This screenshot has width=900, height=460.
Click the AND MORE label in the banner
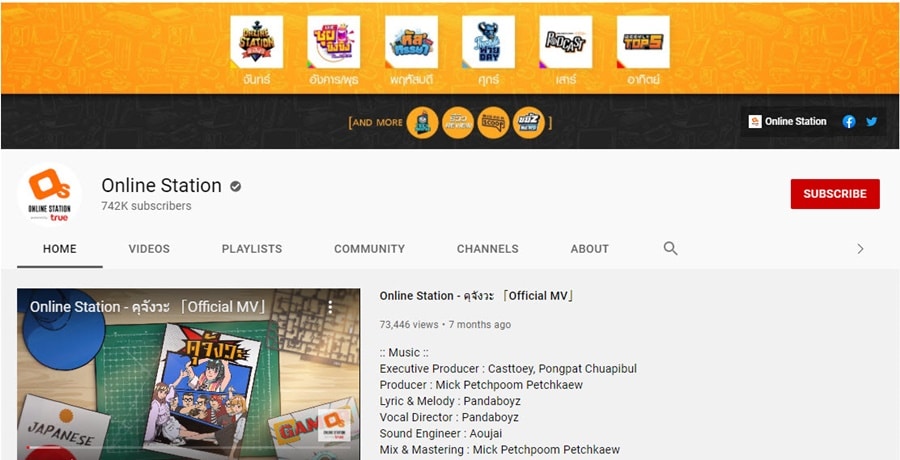(377, 122)
